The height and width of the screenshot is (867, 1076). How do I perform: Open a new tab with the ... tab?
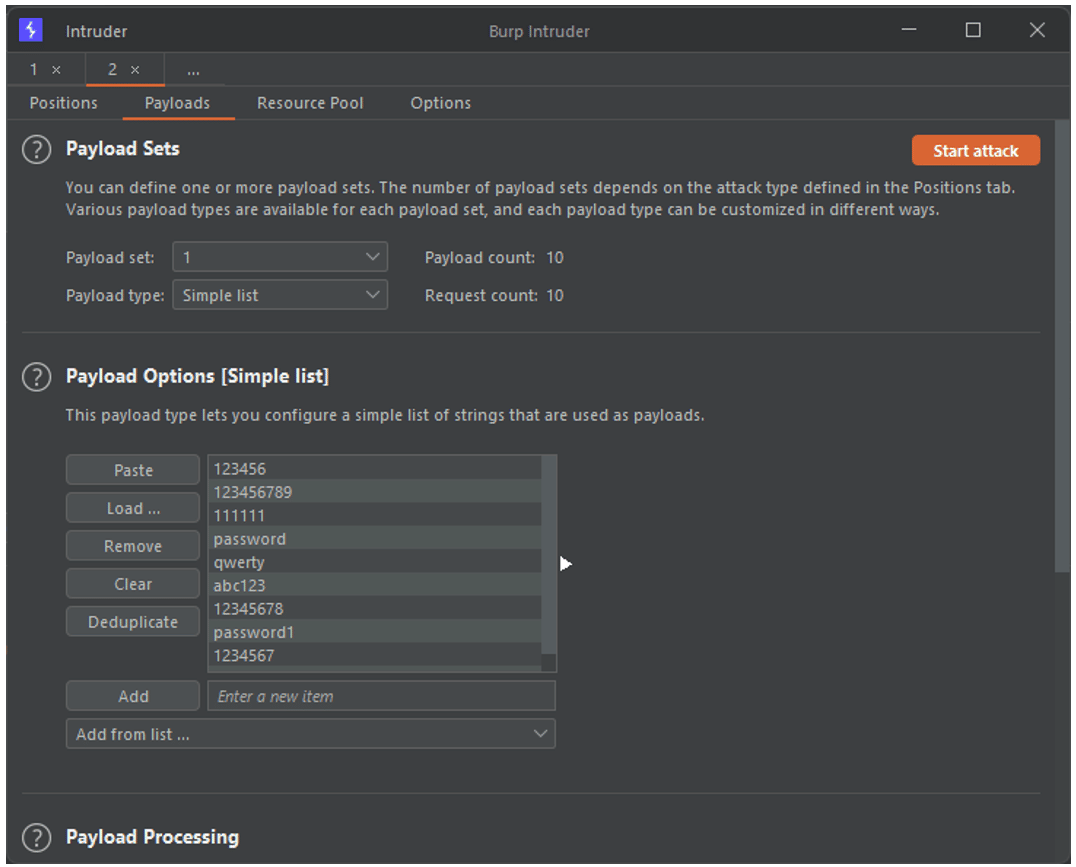click(193, 70)
